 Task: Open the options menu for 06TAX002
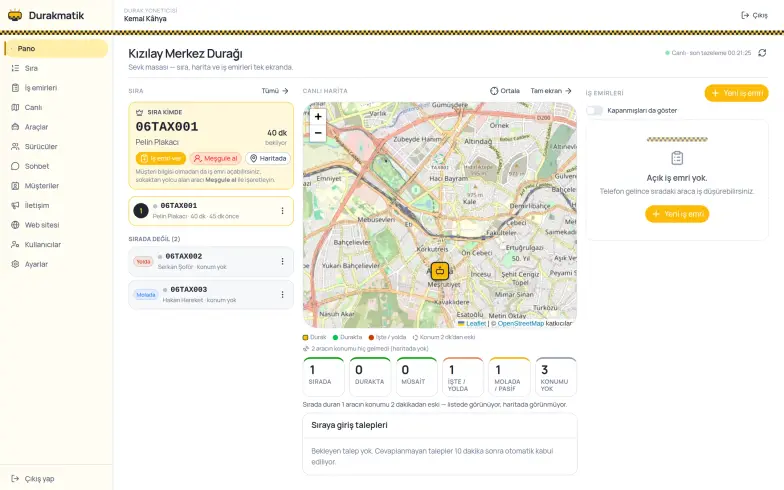coord(282,262)
